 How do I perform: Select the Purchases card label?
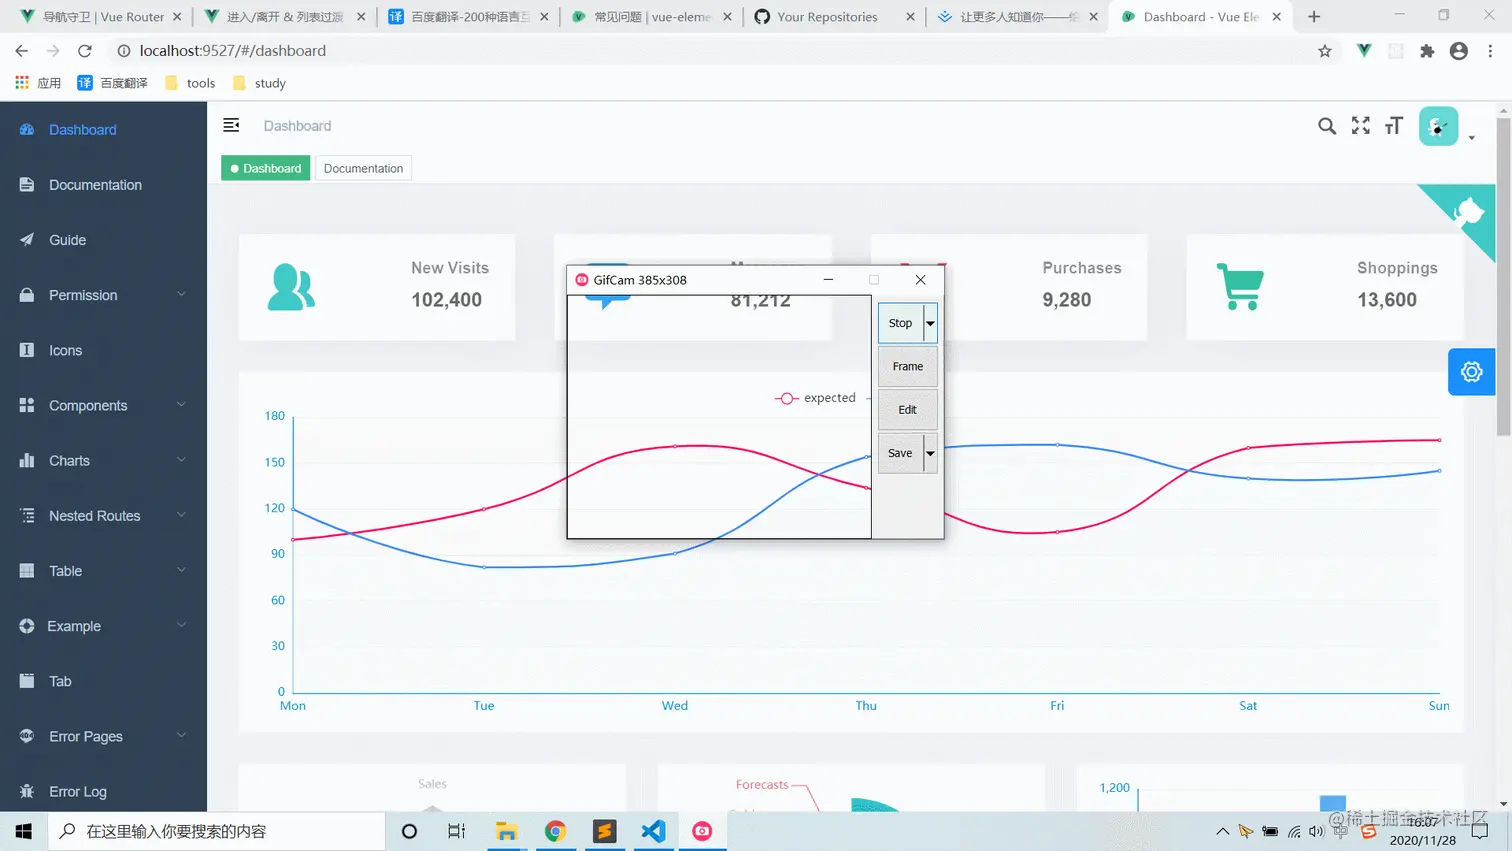(1082, 268)
